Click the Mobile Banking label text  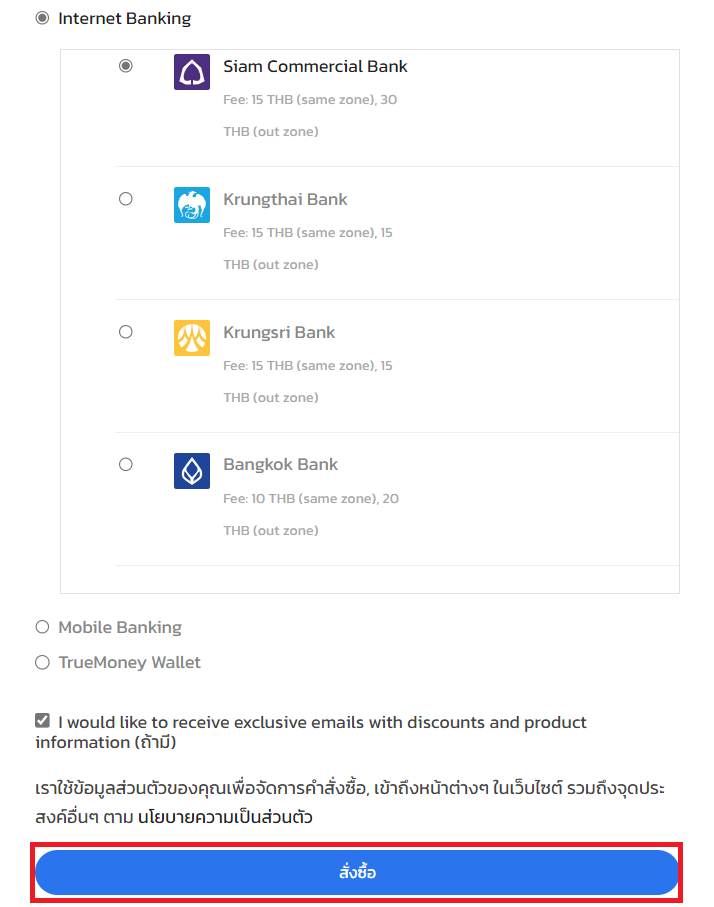pos(120,627)
